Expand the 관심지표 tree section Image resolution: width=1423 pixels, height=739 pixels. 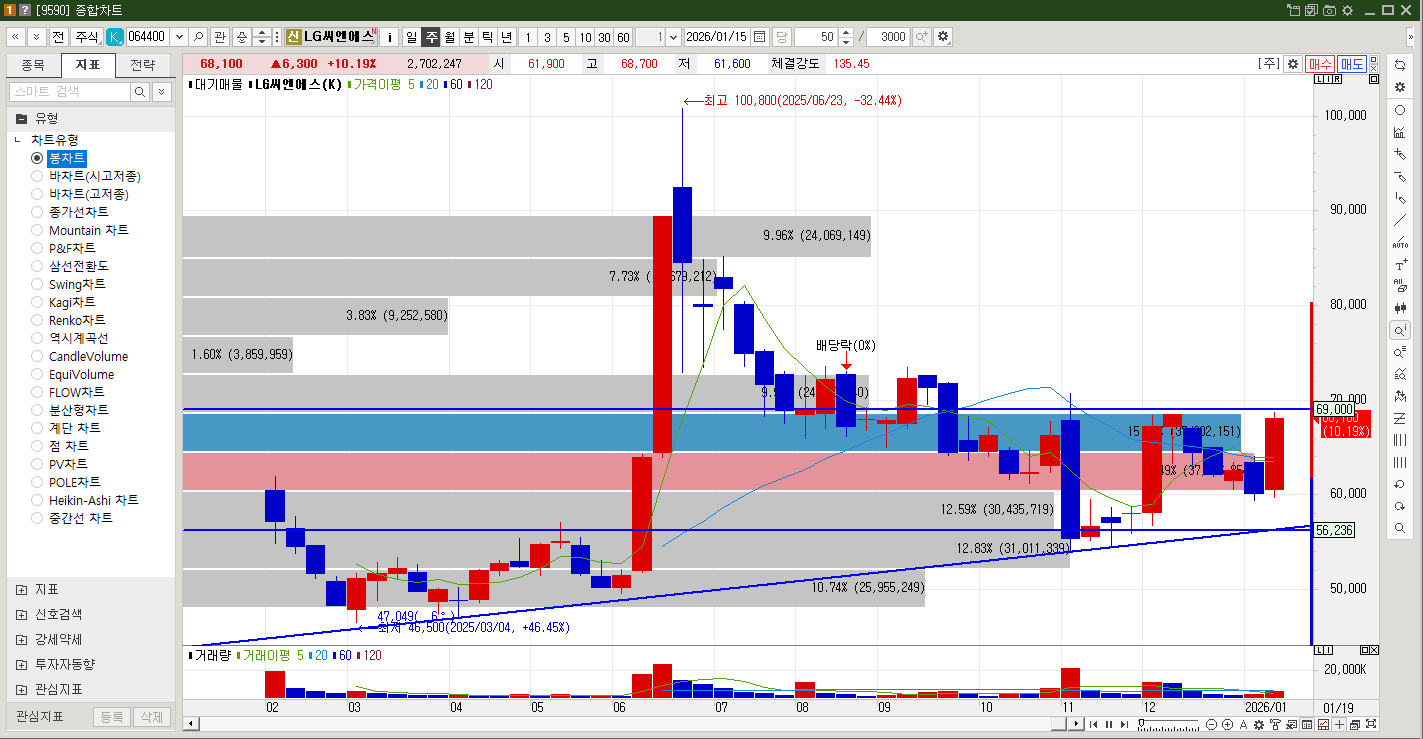pyautogui.click(x=22, y=690)
